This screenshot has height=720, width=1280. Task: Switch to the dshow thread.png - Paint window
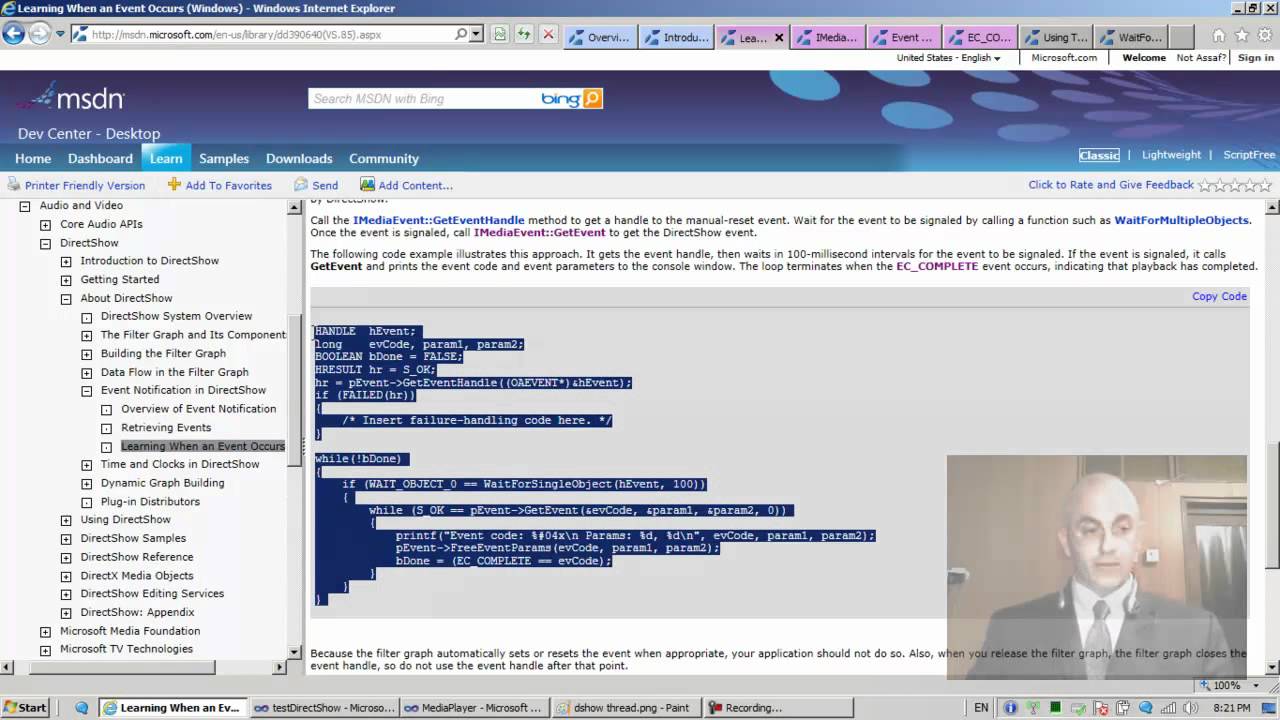click(x=626, y=707)
